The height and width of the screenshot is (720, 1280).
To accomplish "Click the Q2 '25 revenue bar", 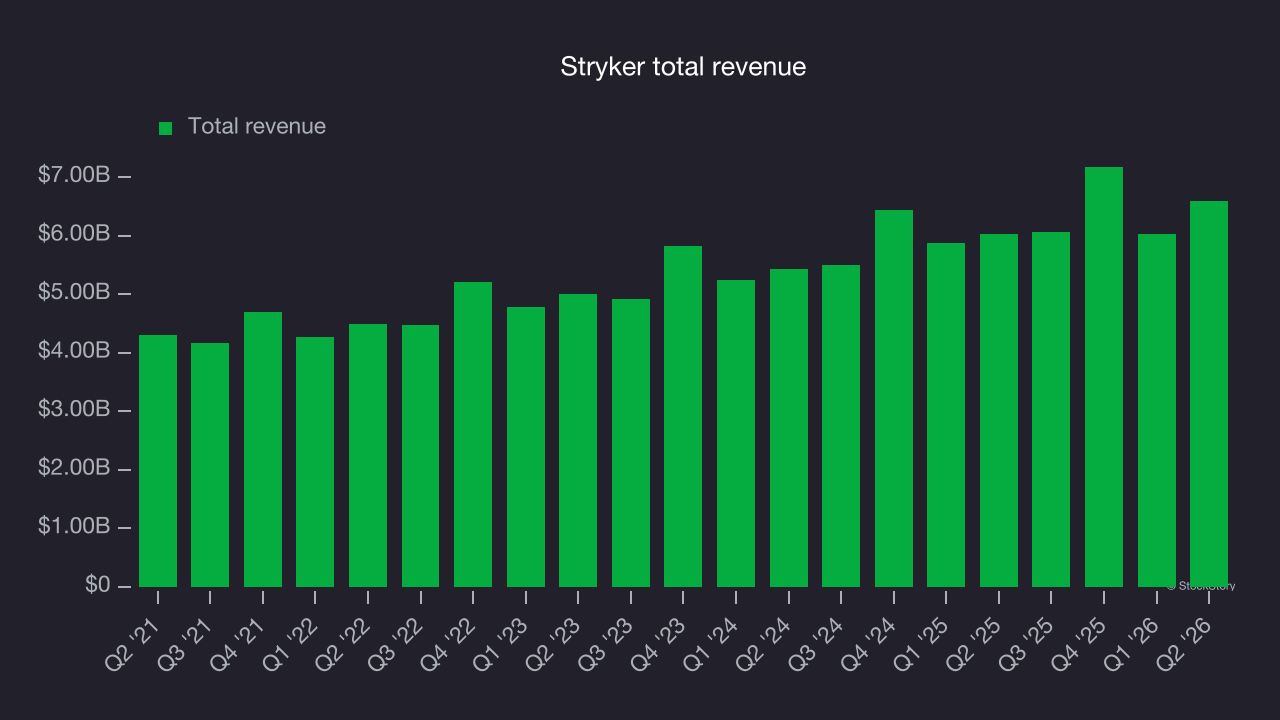I will [999, 410].
